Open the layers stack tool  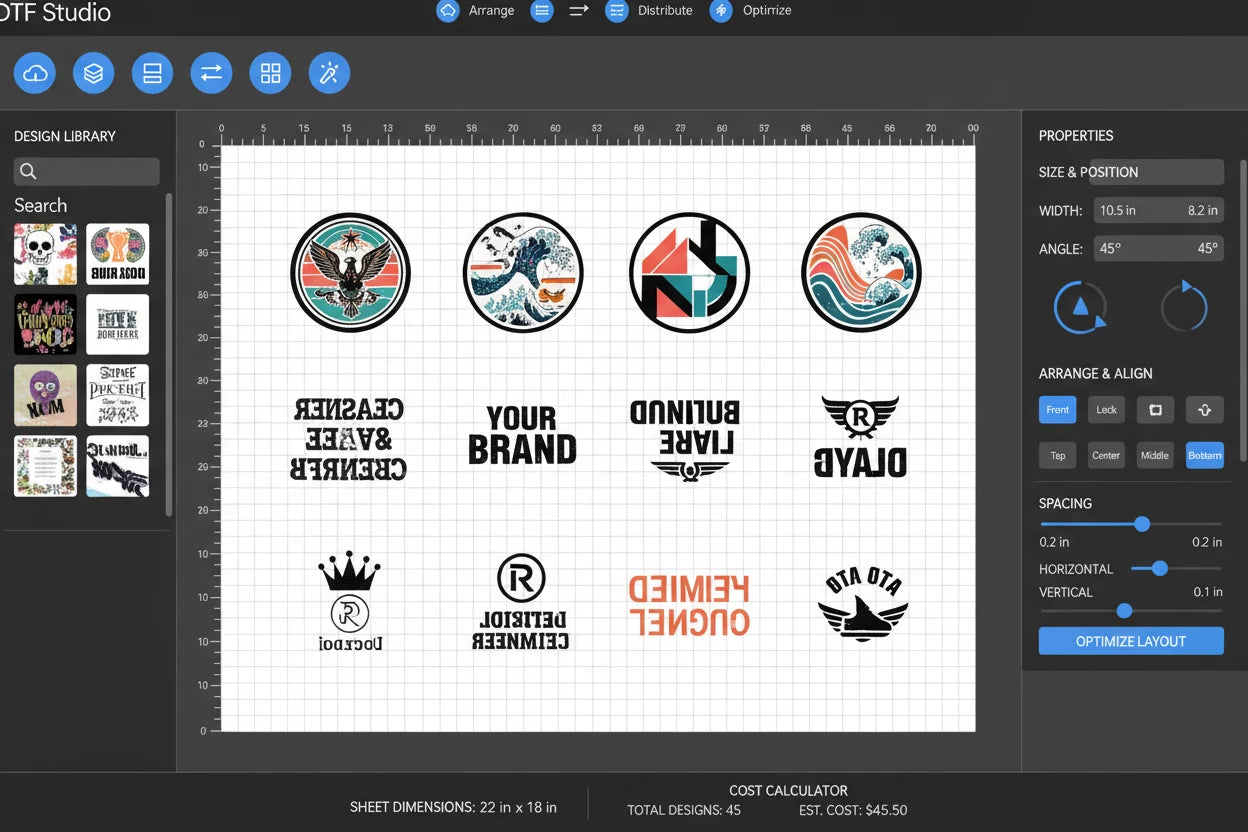tap(93, 72)
